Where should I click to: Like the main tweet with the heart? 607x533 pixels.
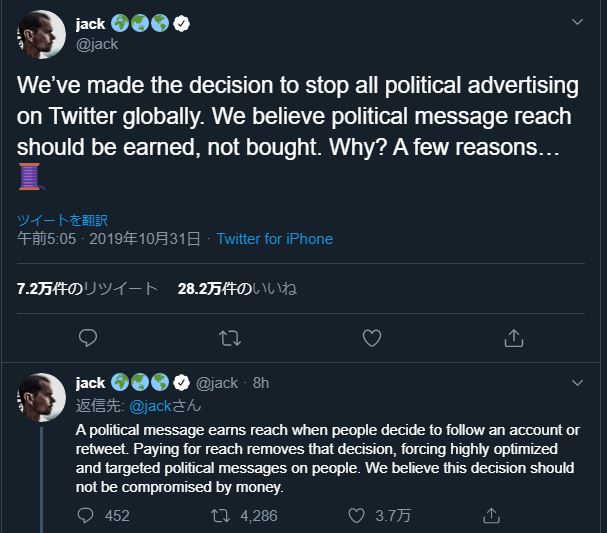click(x=372, y=339)
